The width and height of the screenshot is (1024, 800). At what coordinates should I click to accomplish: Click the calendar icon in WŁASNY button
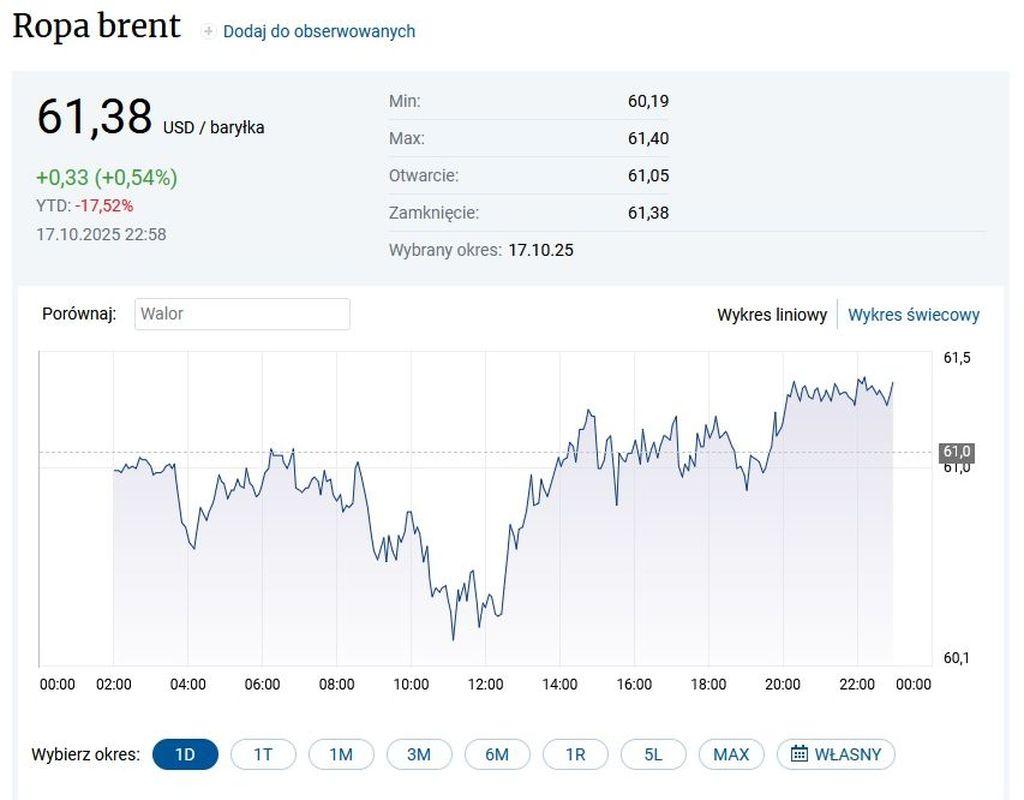point(799,754)
